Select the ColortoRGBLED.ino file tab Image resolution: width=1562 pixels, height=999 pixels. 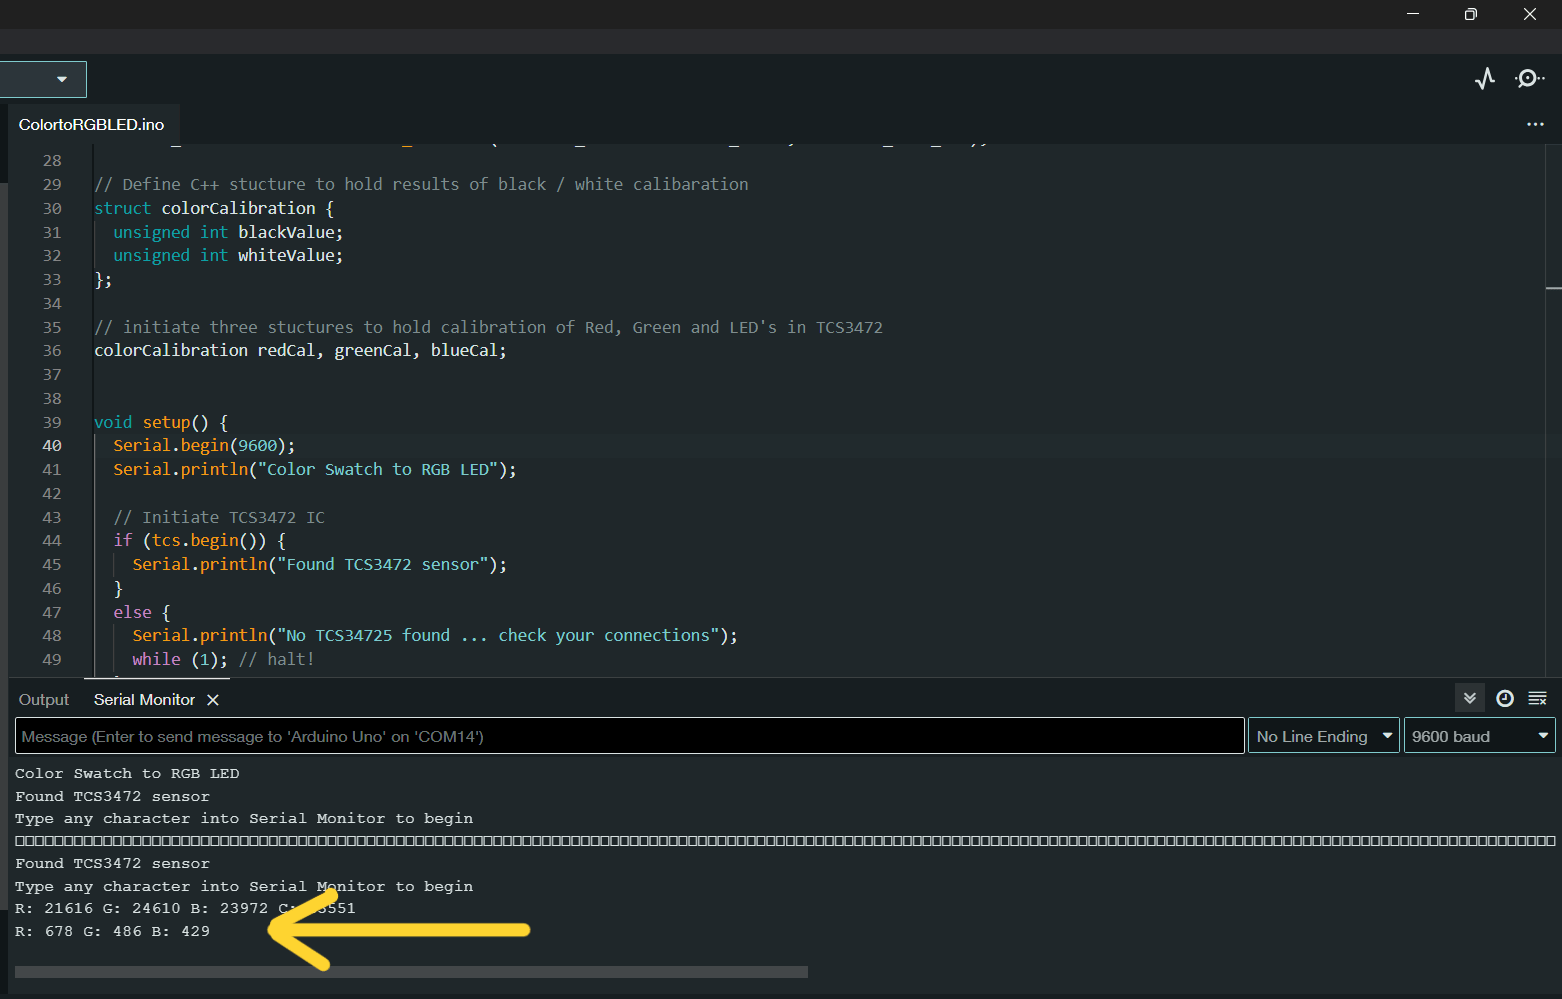coord(91,125)
